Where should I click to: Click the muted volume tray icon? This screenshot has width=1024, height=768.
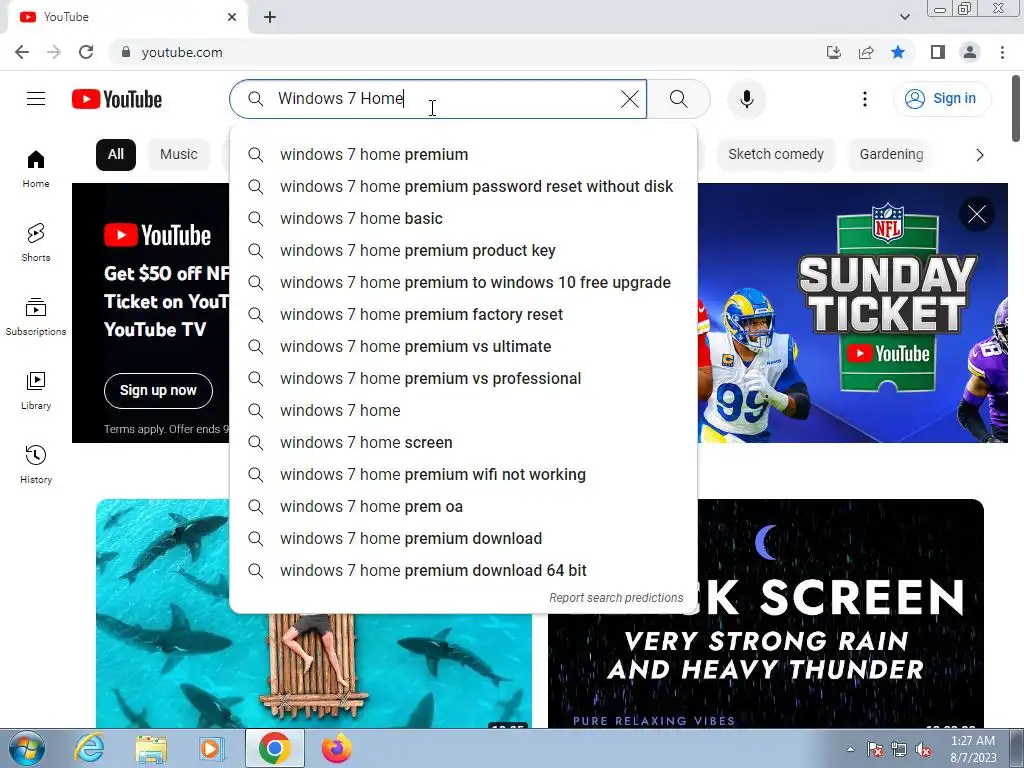923,750
